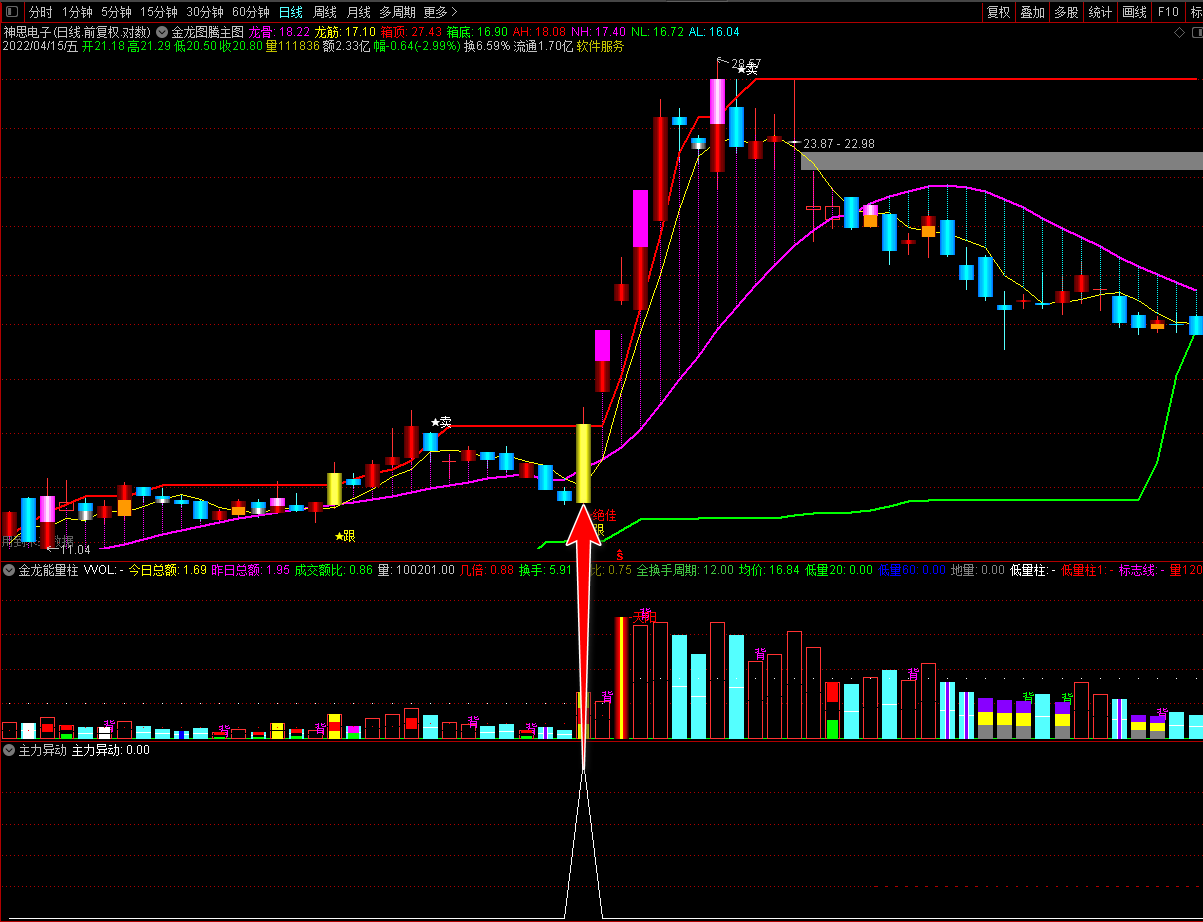Select the 1分钟 period tab

coord(77,12)
